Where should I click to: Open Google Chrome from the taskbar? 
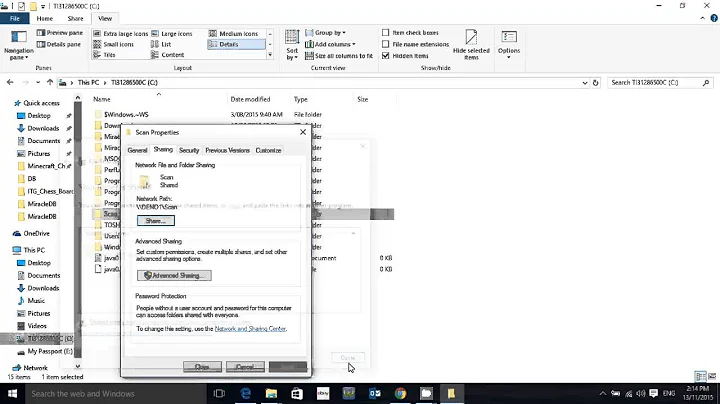(x=400, y=393)
